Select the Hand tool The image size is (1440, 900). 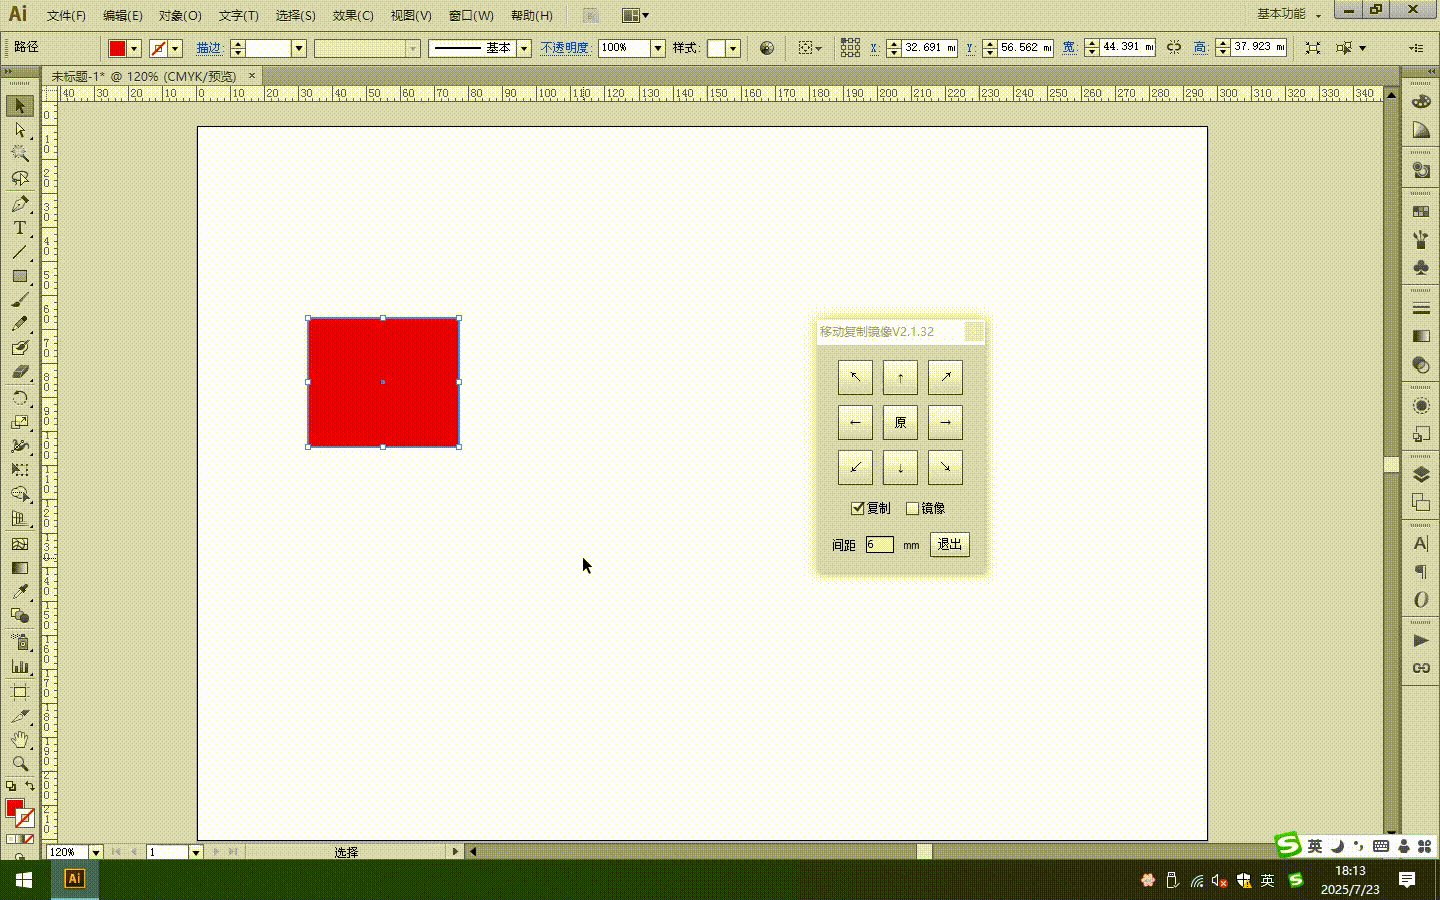(20, 740)
